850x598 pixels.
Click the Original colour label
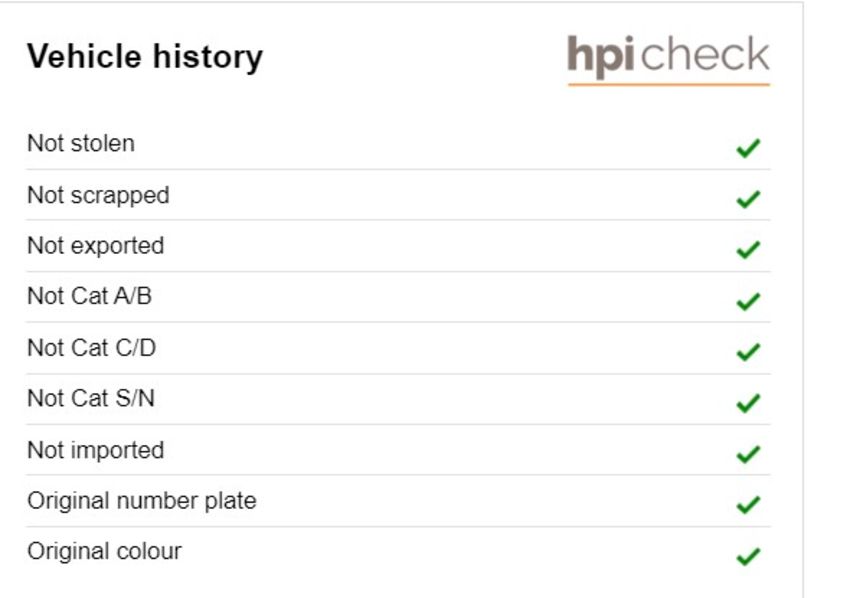click(x=104, y=552)
